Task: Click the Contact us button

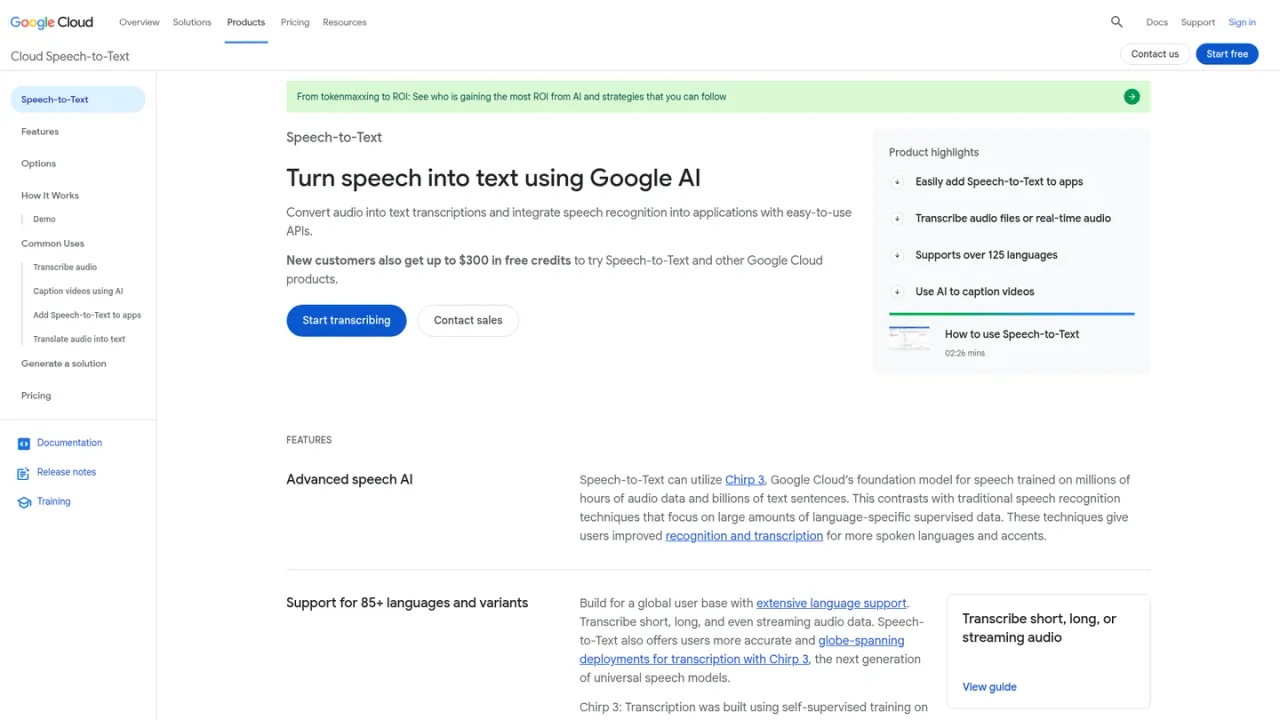Action: 1155,54
